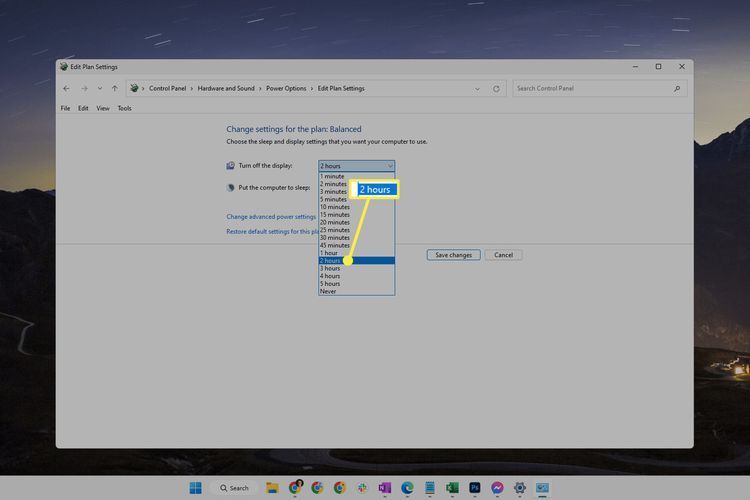Image resolution: width=750 pixels, height=500 pixels.
Task: Click the Windows Start button
Action: 195,488
